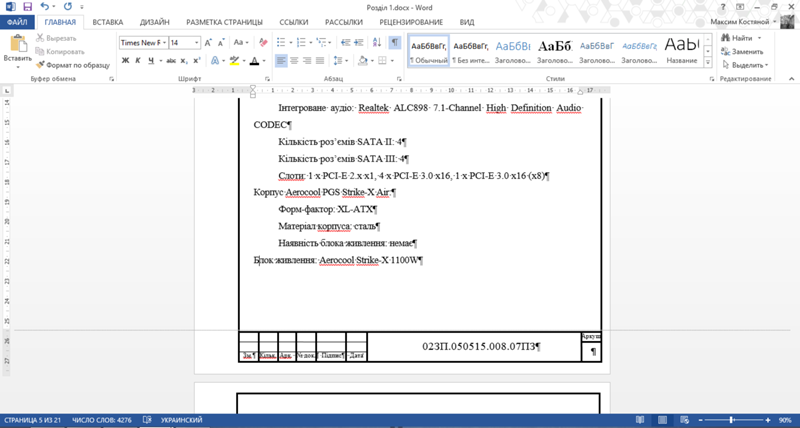800x428 pixels.
Task: Select justify alignment button
Action: coord(320,61)
